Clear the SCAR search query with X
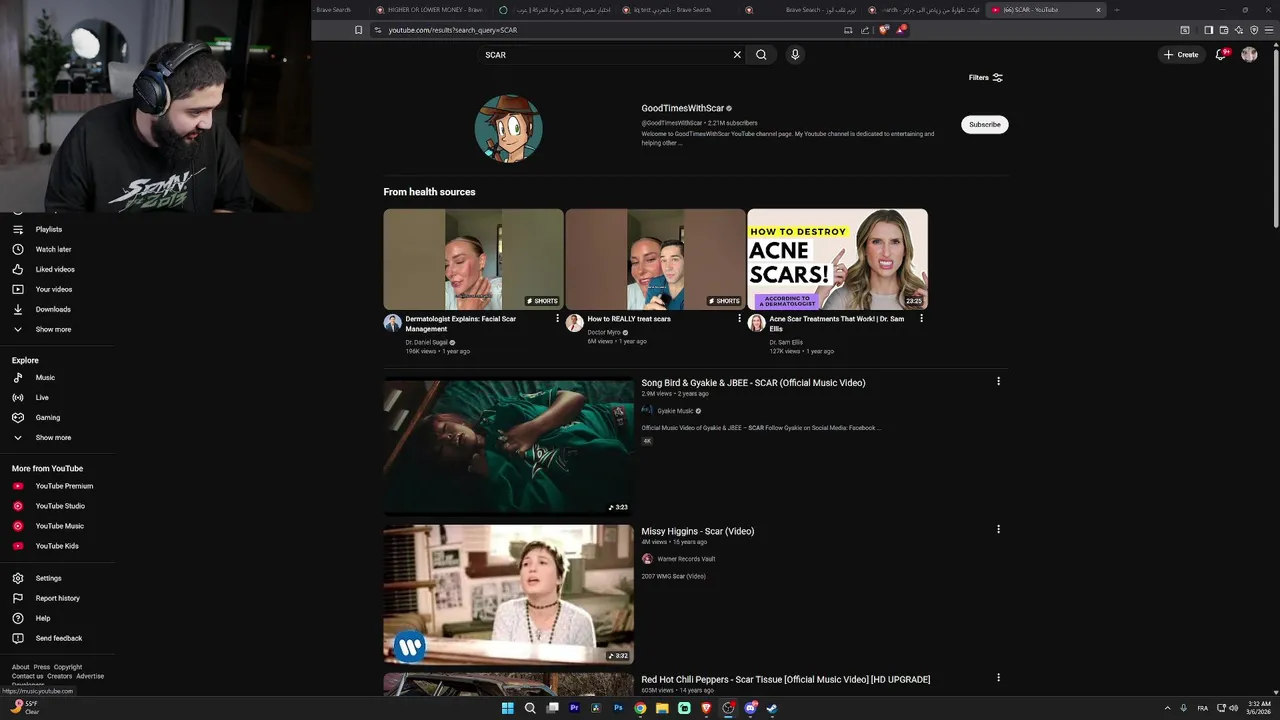1280x720 pixels. tap(737, 55)
